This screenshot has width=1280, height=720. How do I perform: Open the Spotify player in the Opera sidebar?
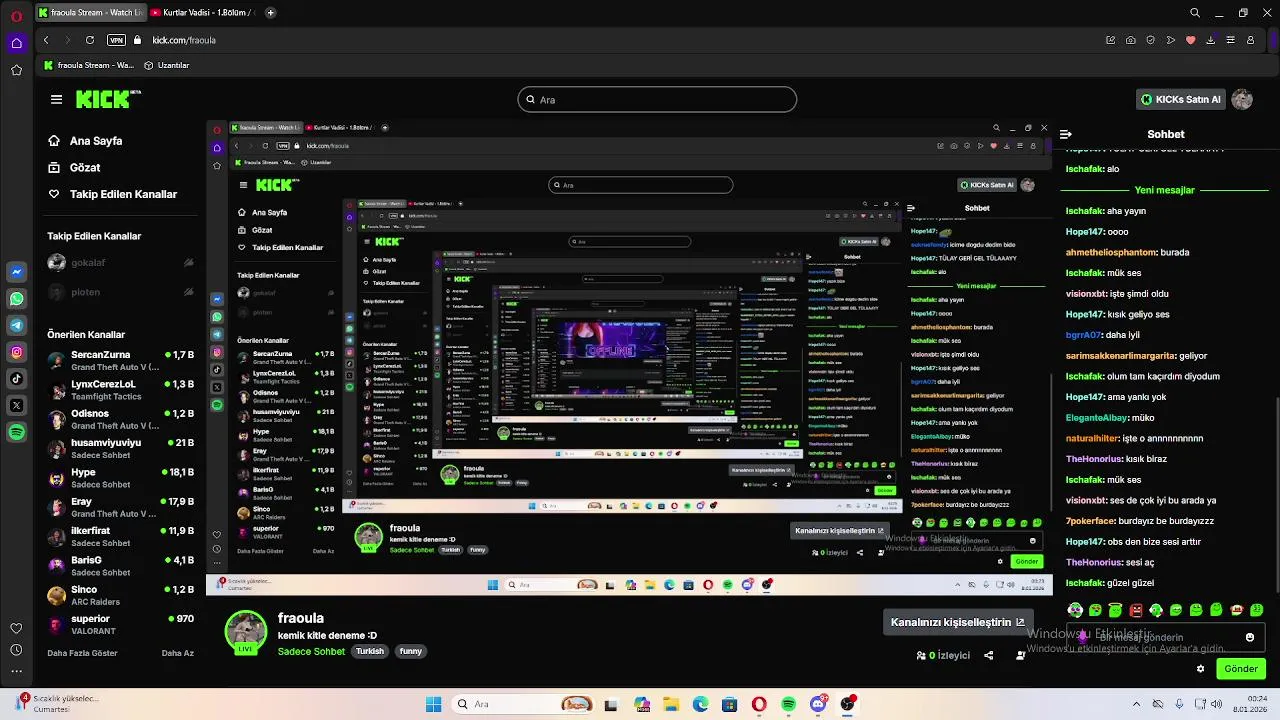(x=17, y=432)
